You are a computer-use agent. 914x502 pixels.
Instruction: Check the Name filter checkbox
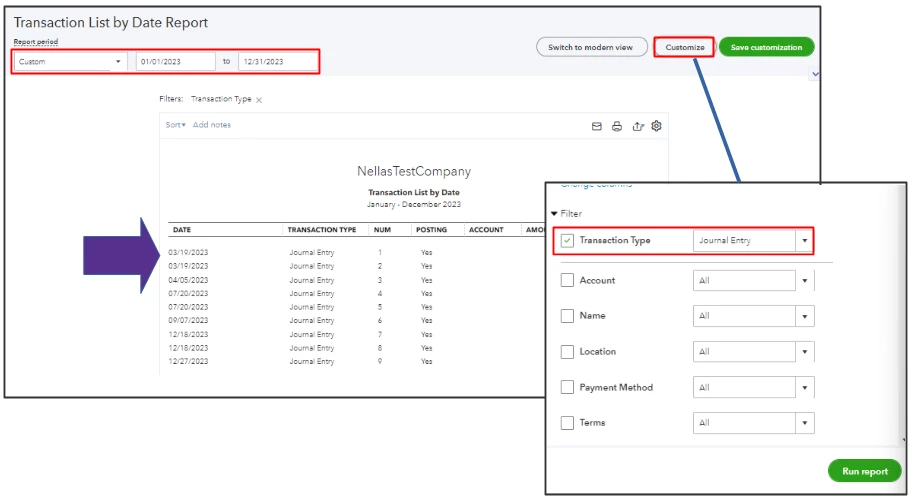567,316
